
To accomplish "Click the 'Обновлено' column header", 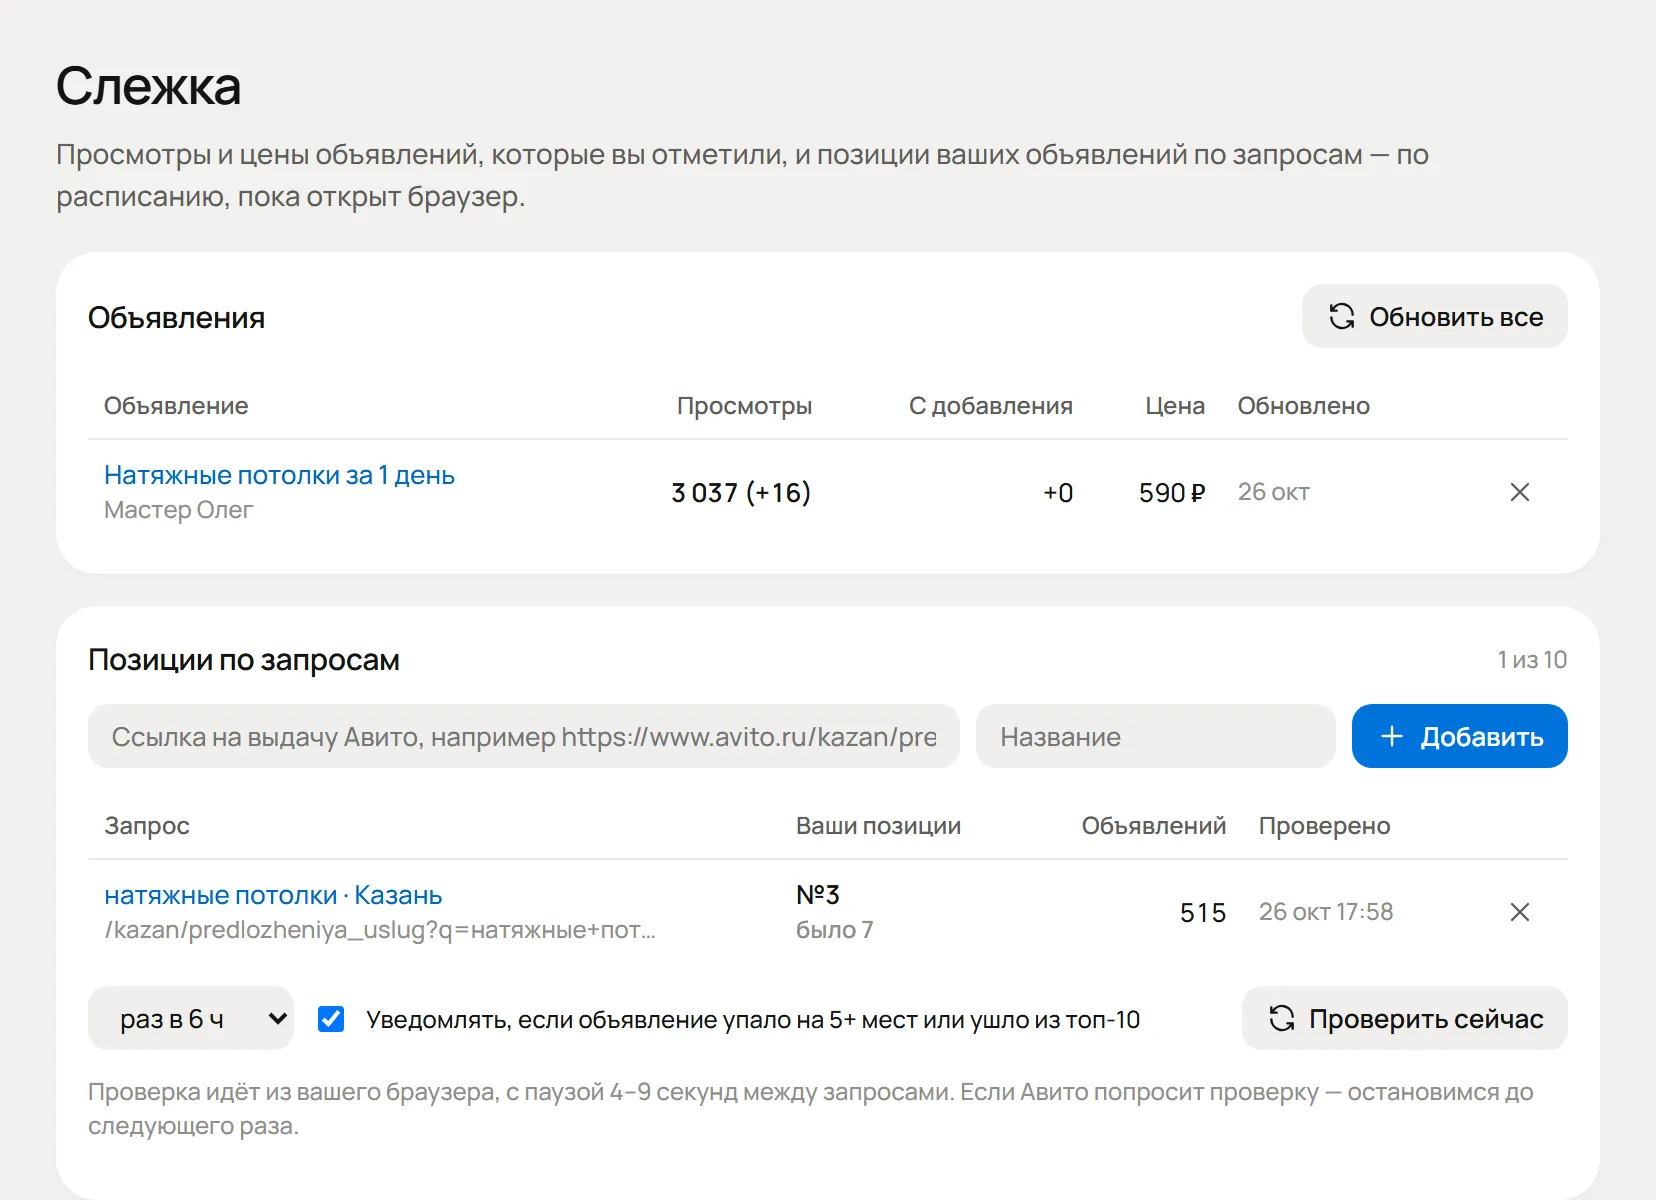I will 1304,406.
